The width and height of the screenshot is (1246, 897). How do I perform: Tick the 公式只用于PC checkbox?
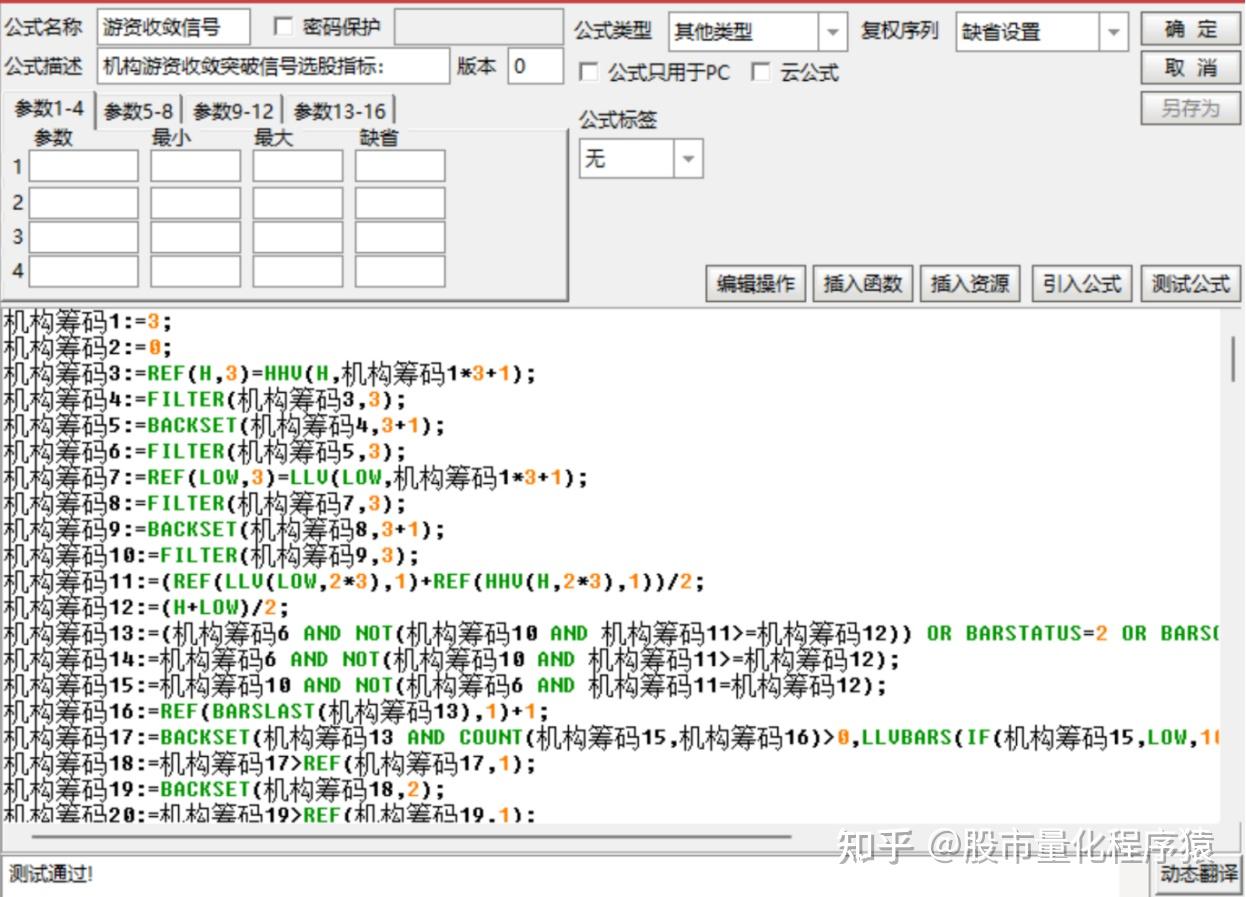(x=589, y=72)
